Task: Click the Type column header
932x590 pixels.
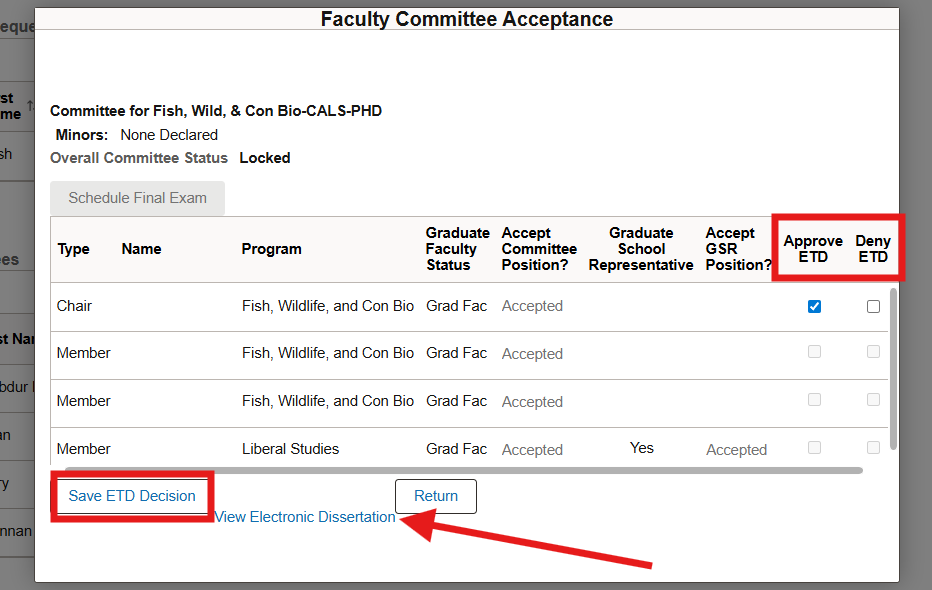Action: pyautogui.click(x=74, y=248)
